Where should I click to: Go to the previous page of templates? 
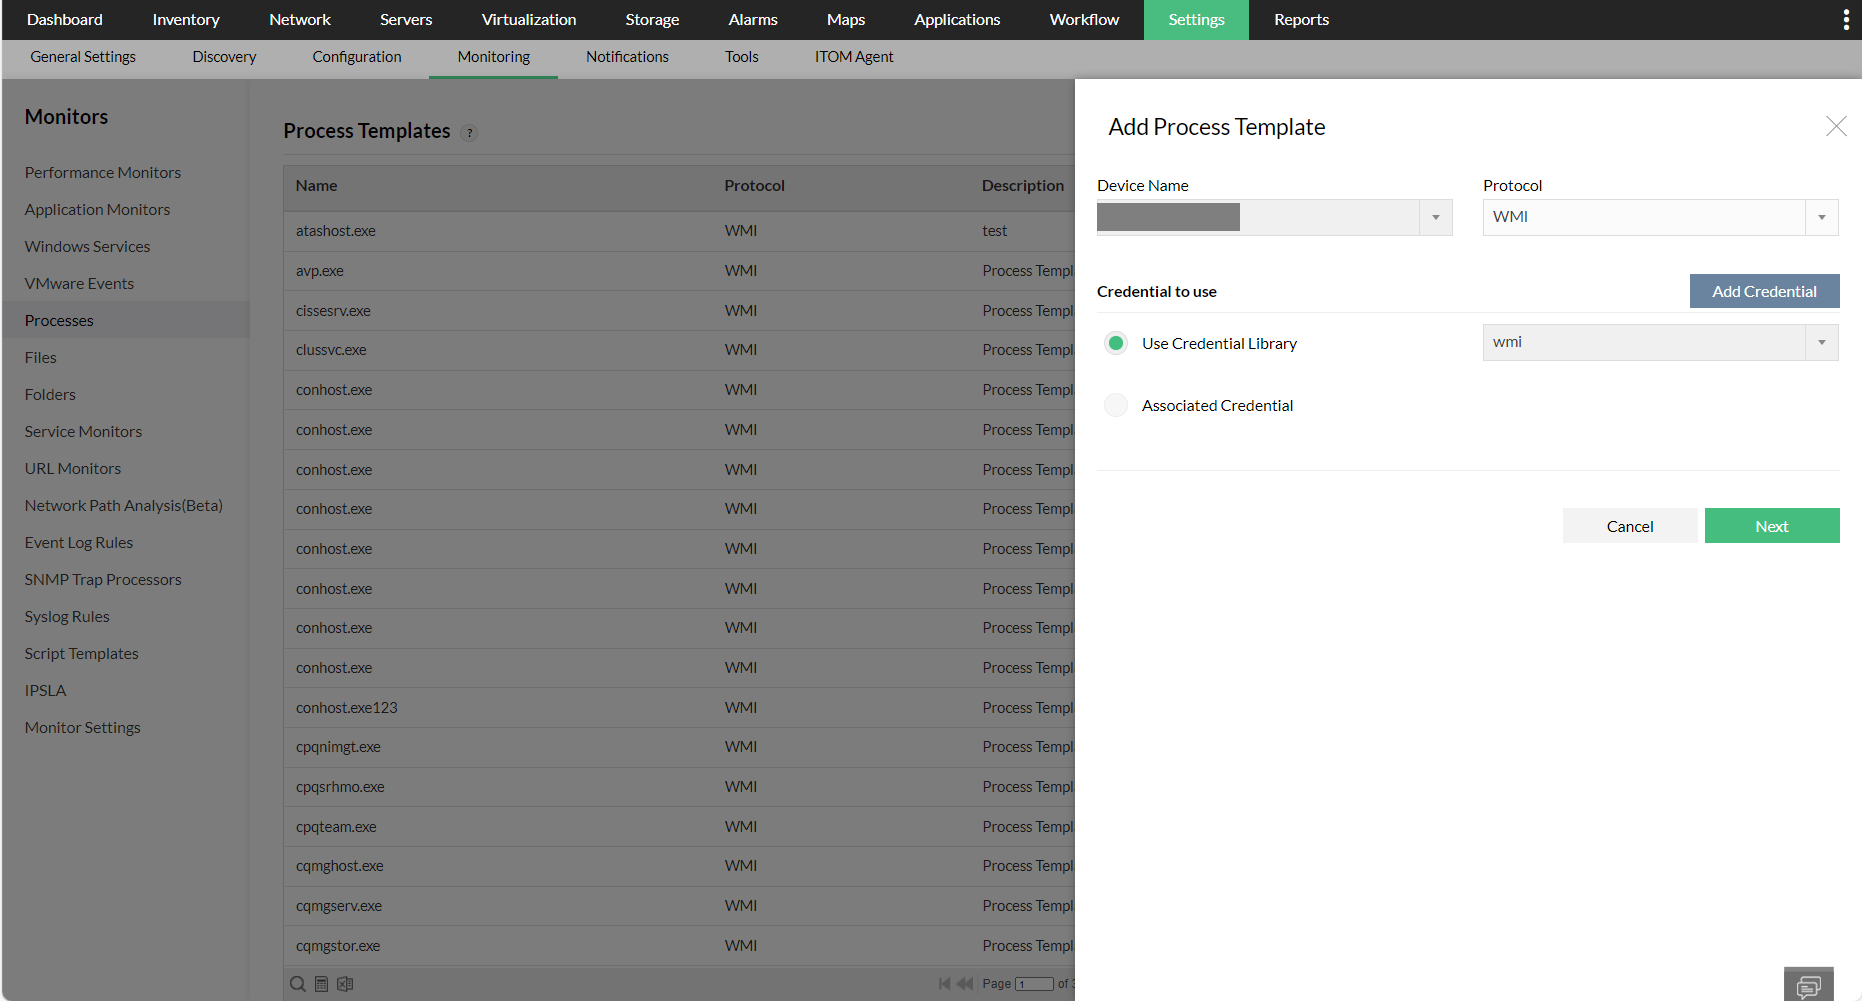coord(964,983)
